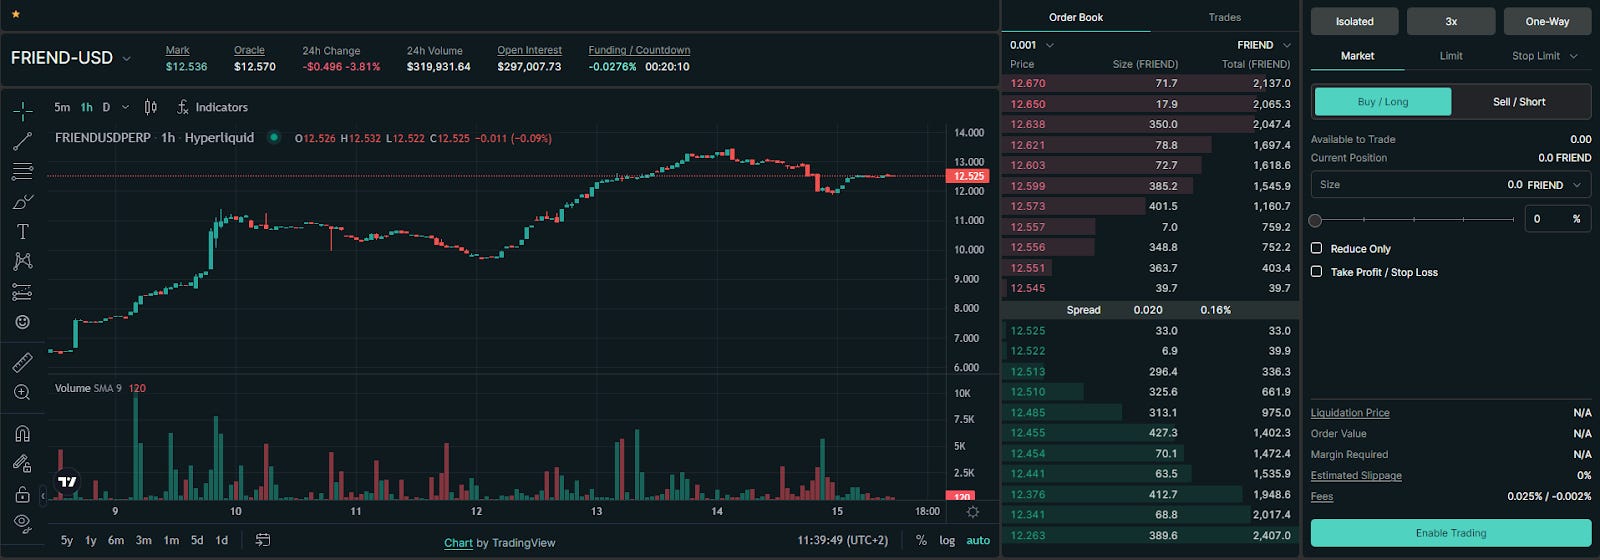Toggle log scale on chart

click(x=947, y=540)
